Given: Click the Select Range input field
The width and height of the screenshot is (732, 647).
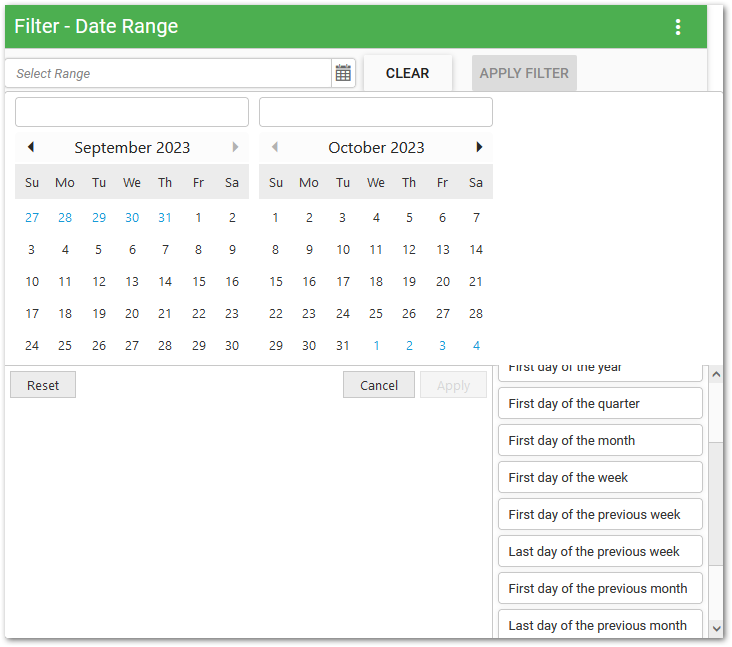Looking at the screenshot, I should coord(168,73).
